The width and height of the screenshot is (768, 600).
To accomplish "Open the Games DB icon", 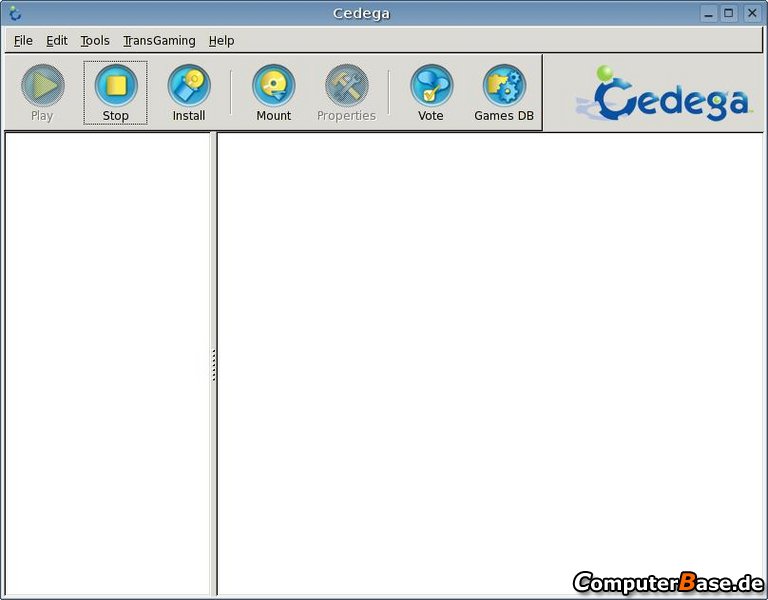I will tap(504, 86).
